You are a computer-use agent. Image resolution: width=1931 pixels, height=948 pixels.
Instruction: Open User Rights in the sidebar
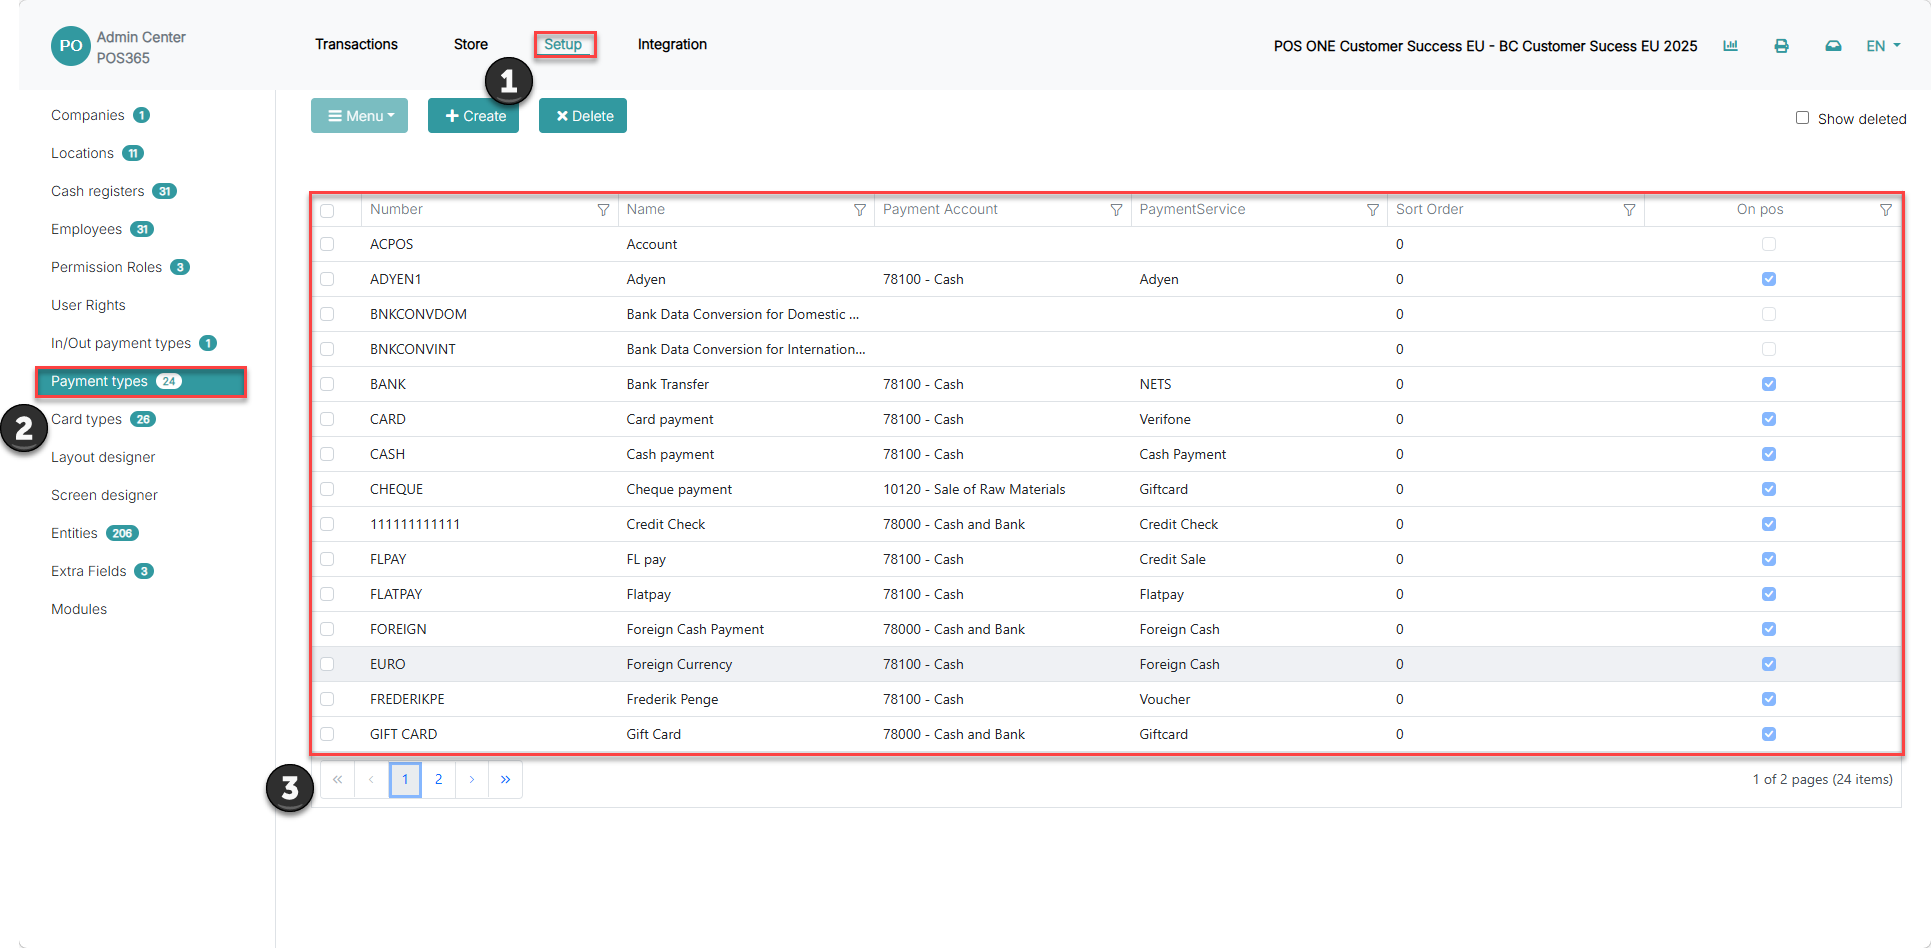(88, 305)
